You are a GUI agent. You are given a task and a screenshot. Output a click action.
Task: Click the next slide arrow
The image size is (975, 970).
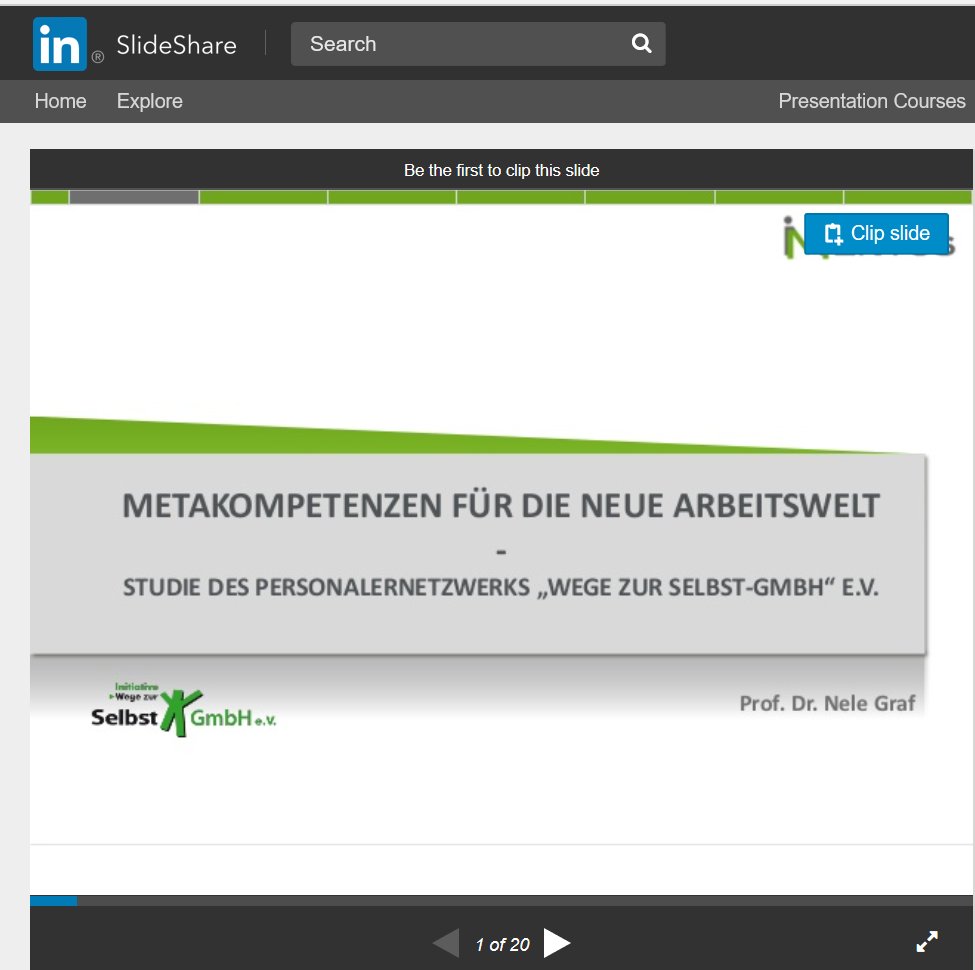558,942
